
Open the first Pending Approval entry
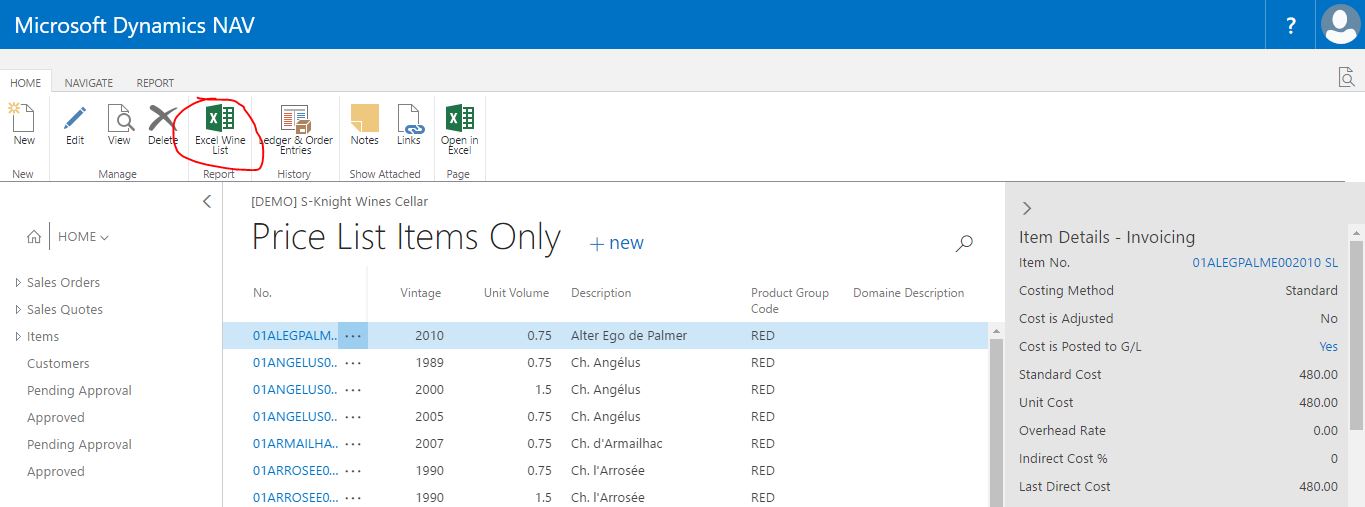point(79,390)
